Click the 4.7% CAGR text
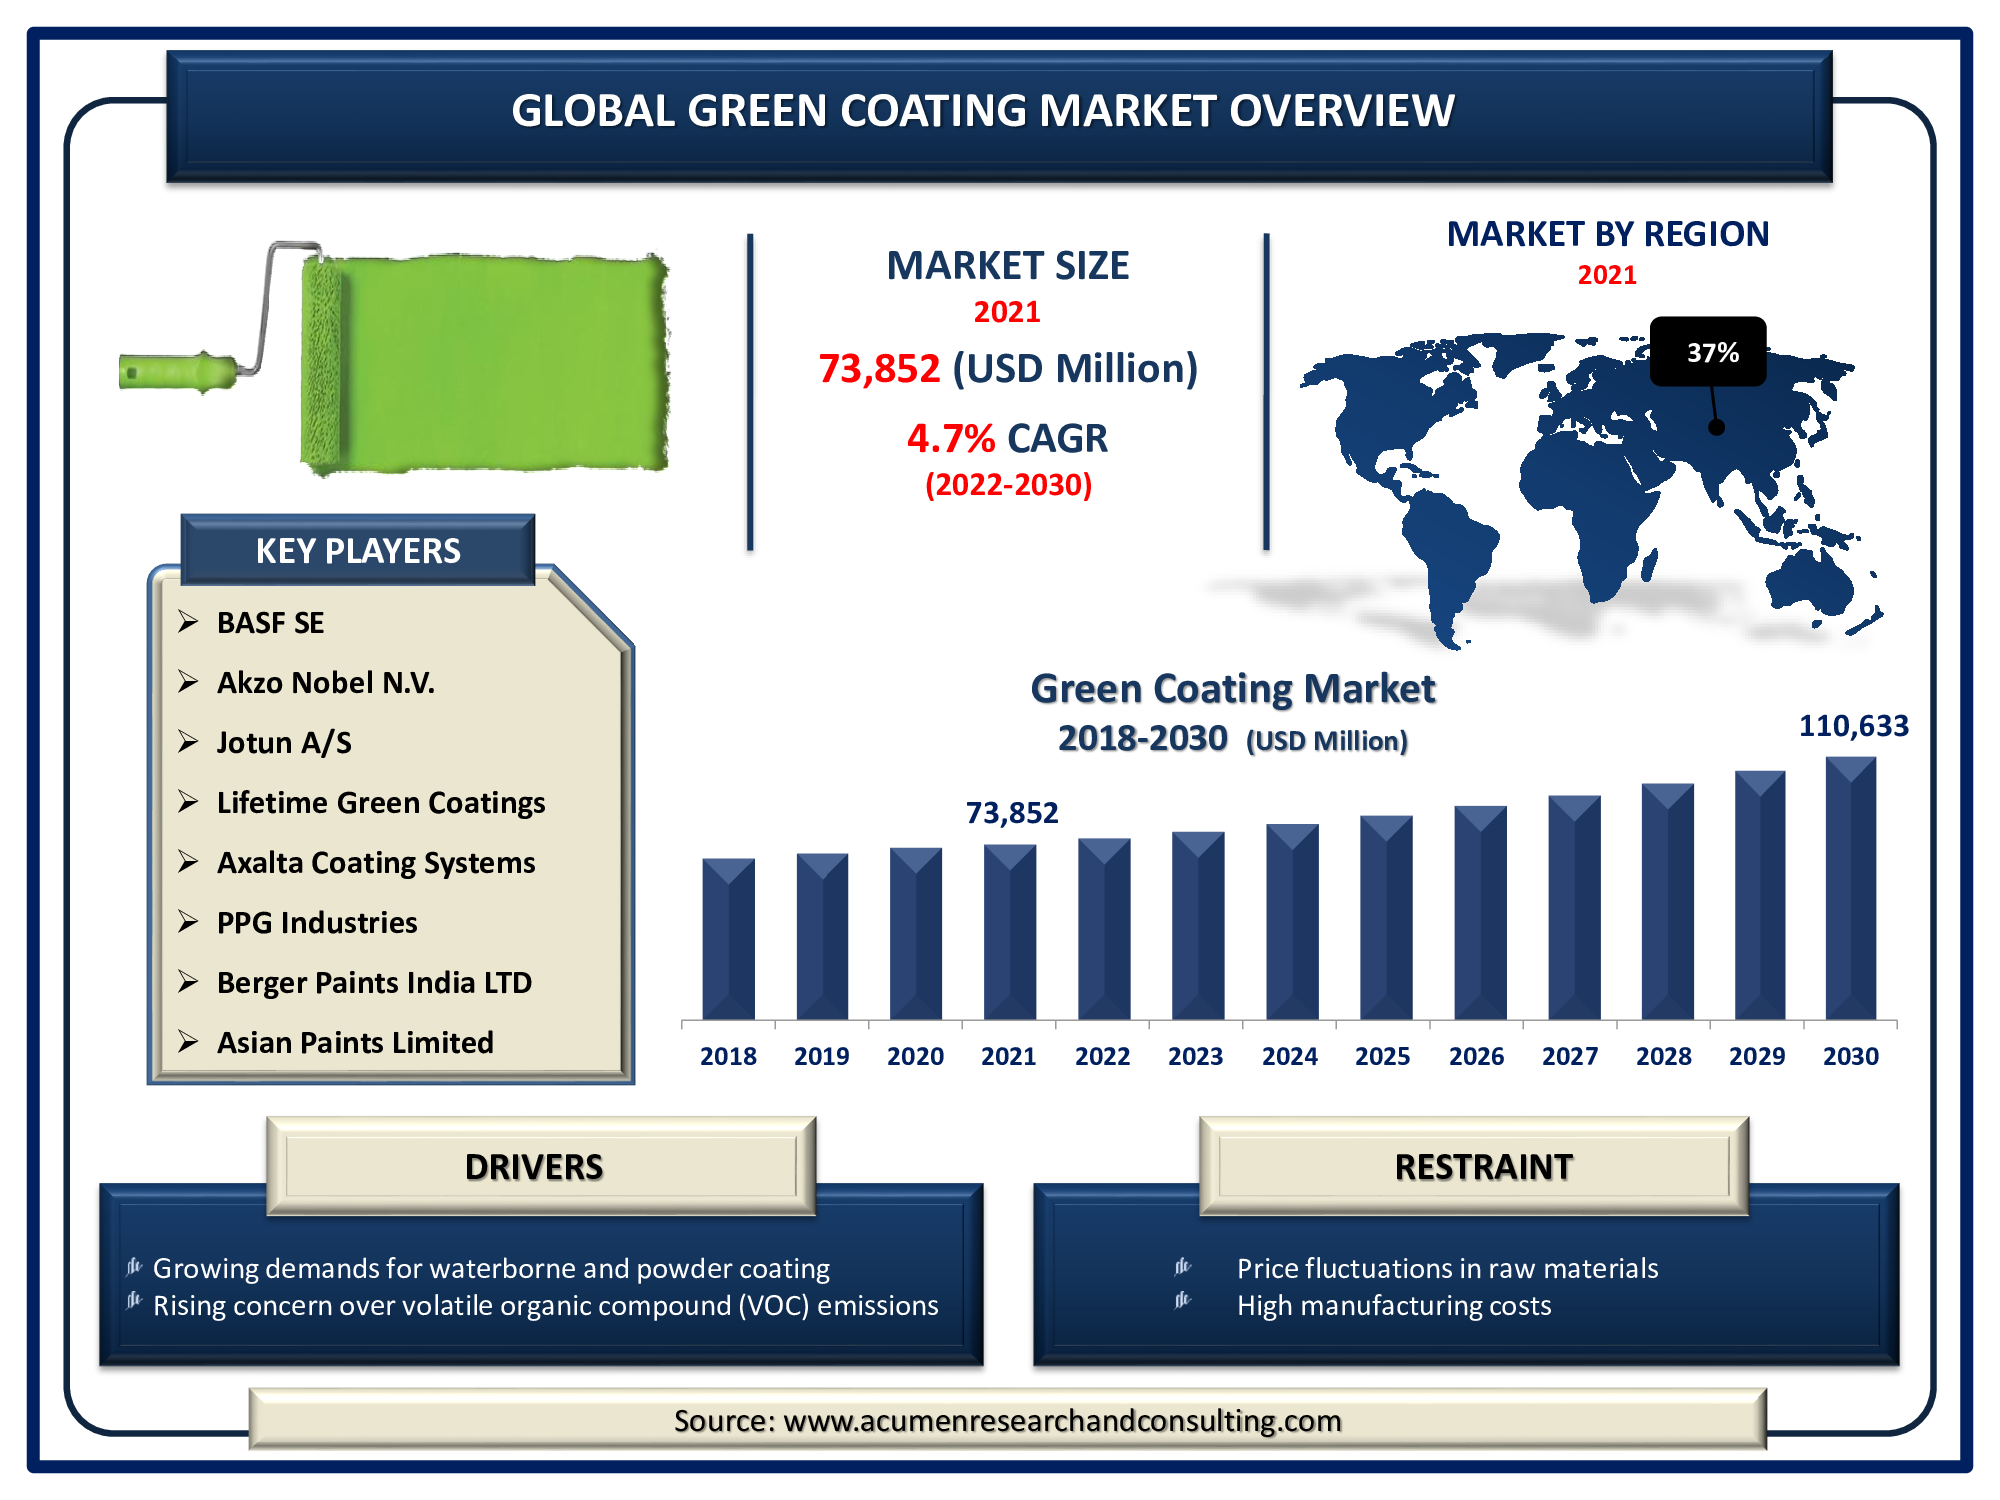2000x1500 pixels. pos(1007,438)
